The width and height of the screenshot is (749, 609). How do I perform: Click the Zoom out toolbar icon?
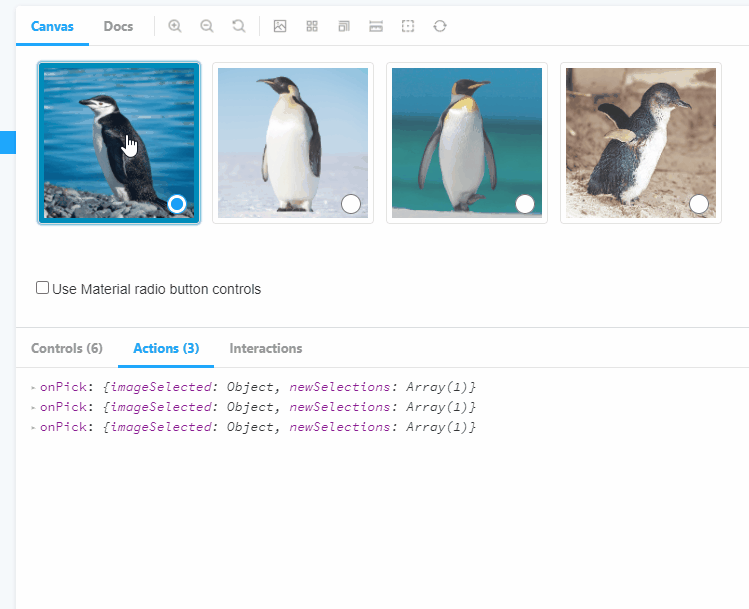click(x=207, y=26)
